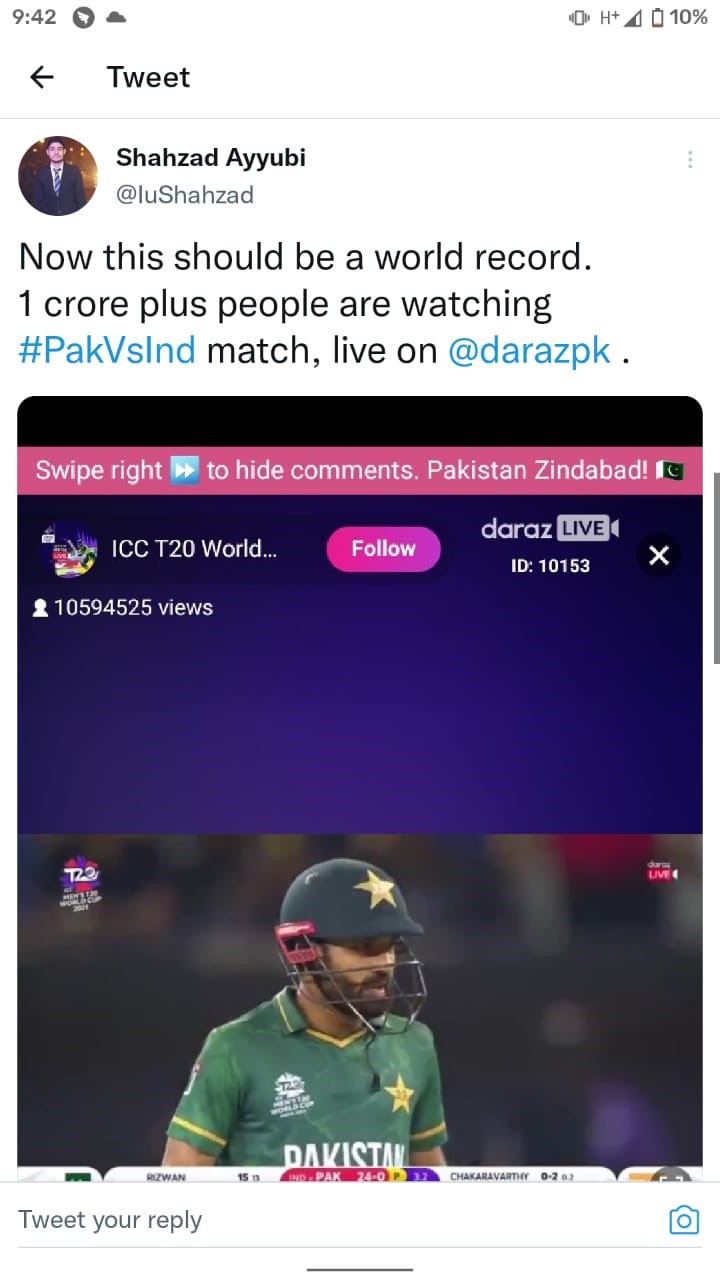Open the camera icon in the reply bar
The image size is (720, 1280).
click(x=684, y=1219)
